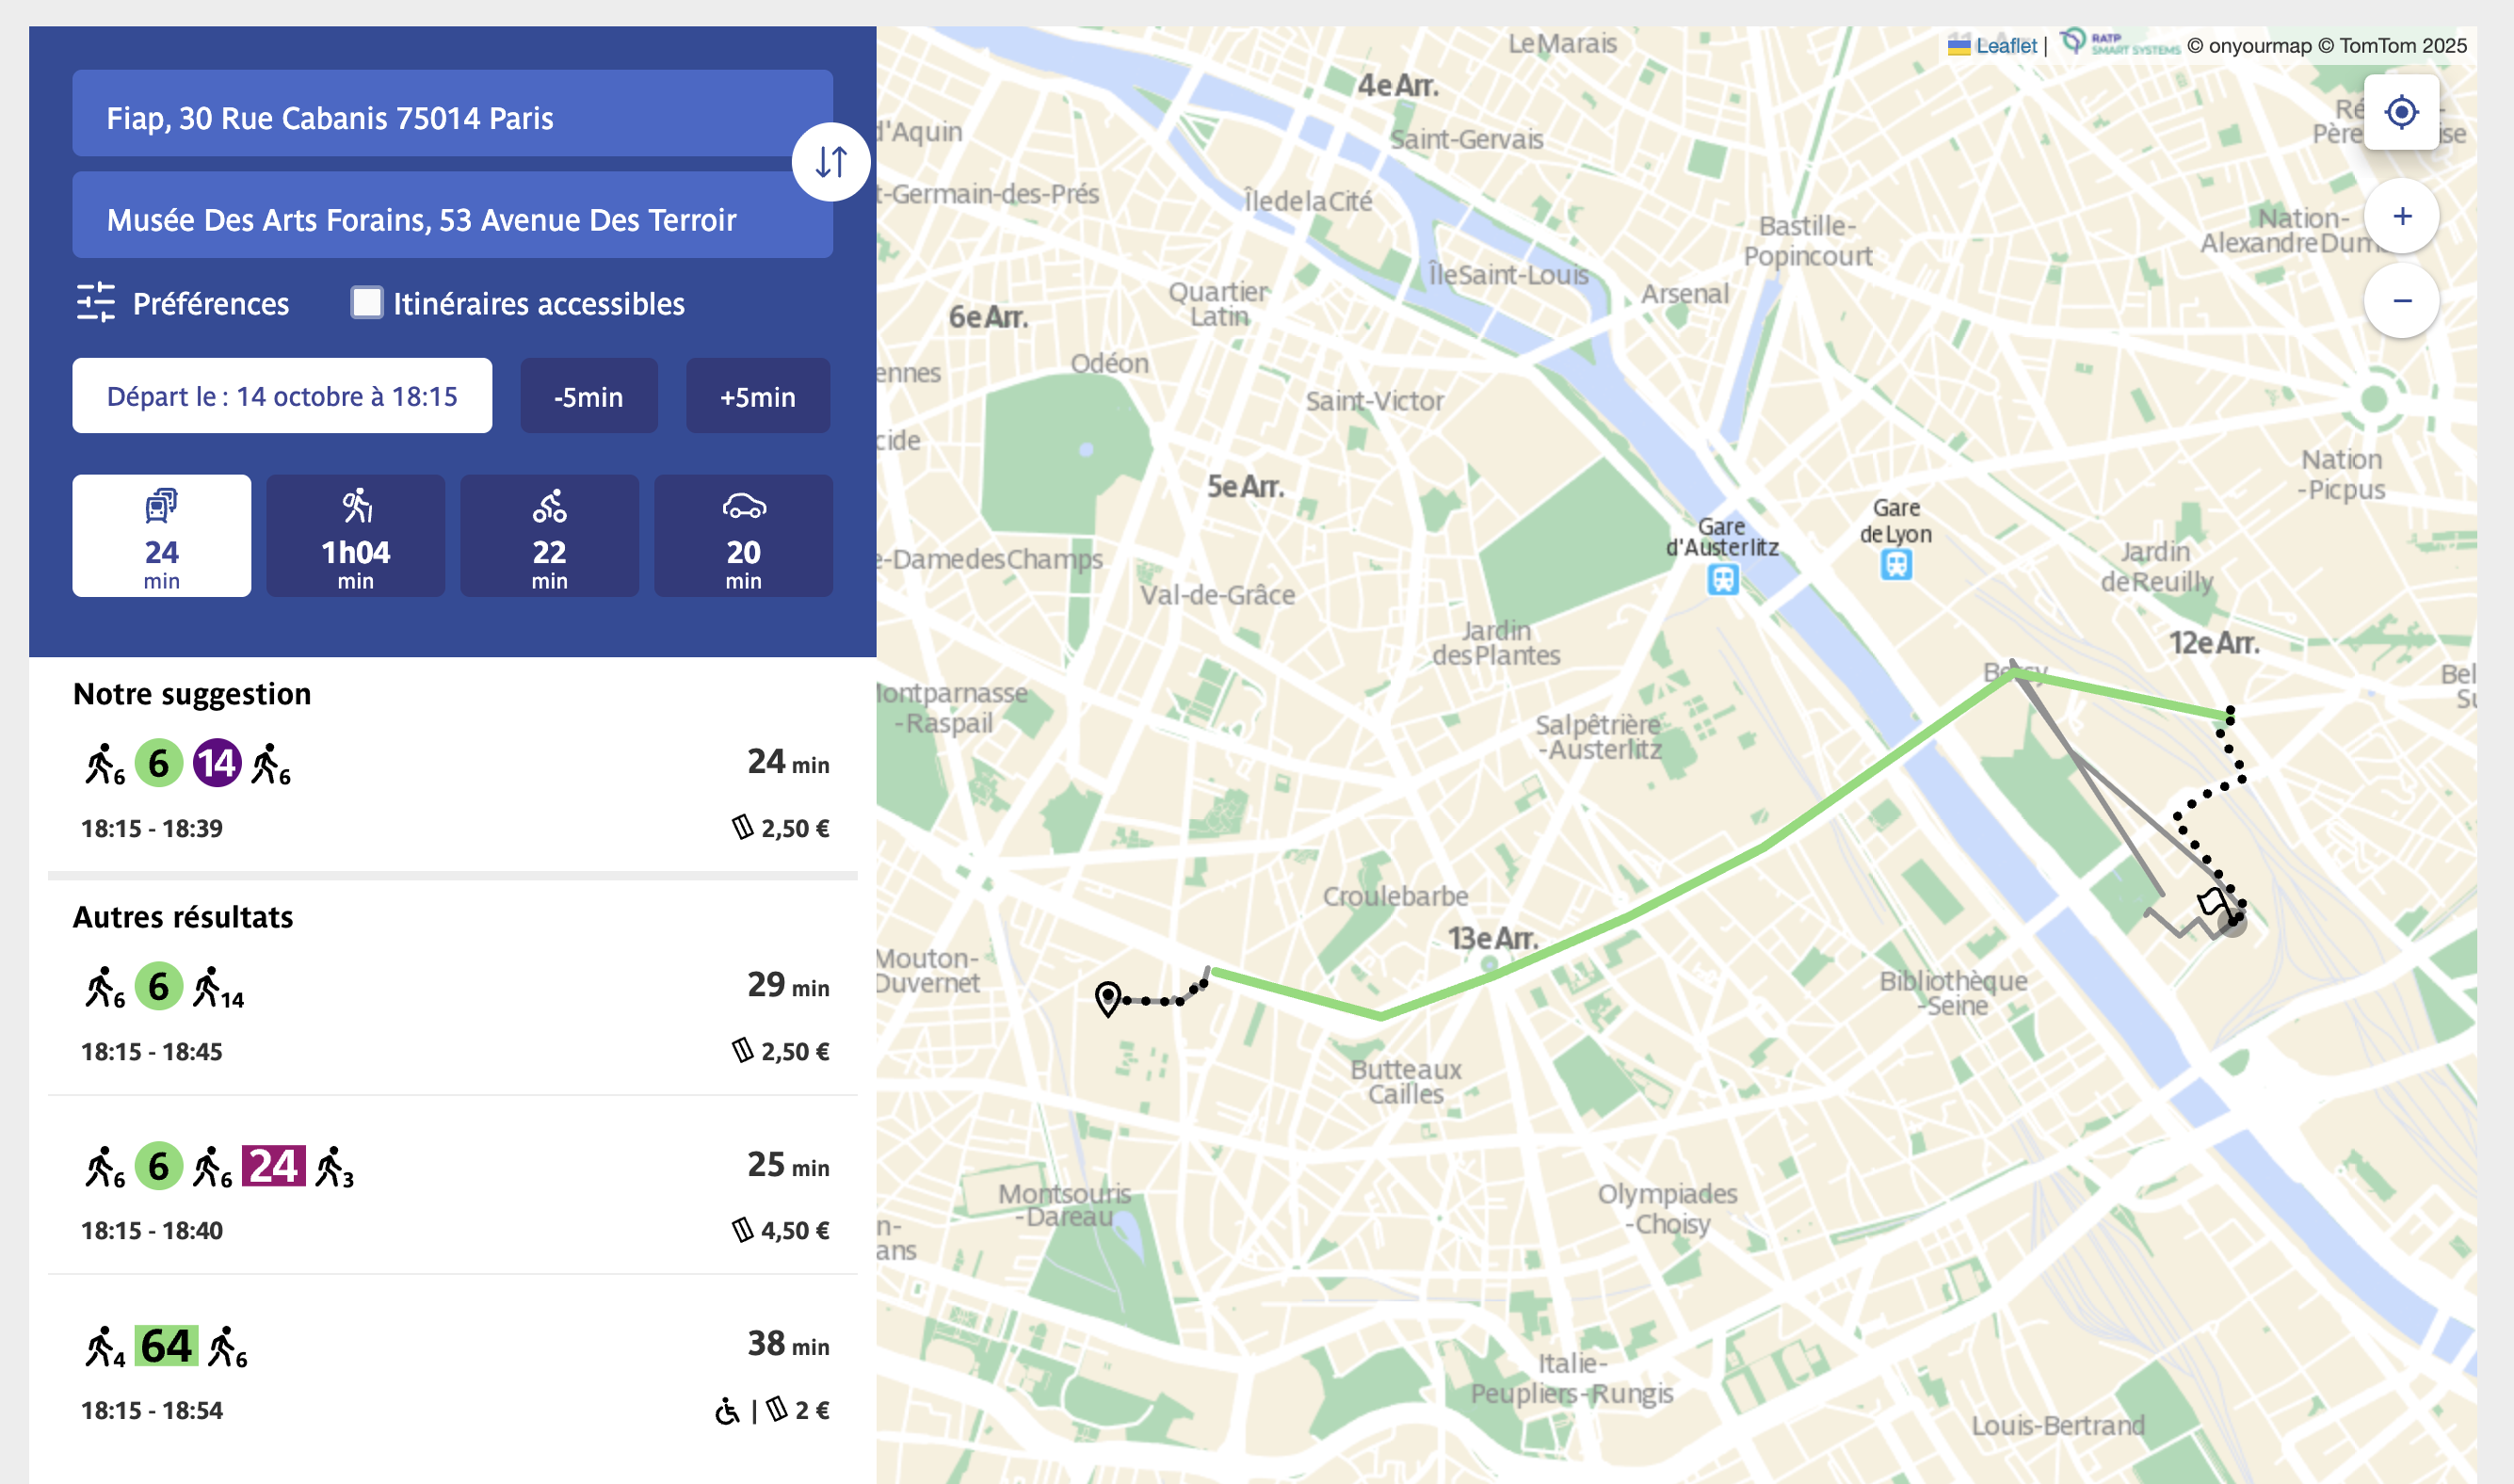Select car 20 min mode tab
2514x1484 pixels.
click(x=743, y=536)
